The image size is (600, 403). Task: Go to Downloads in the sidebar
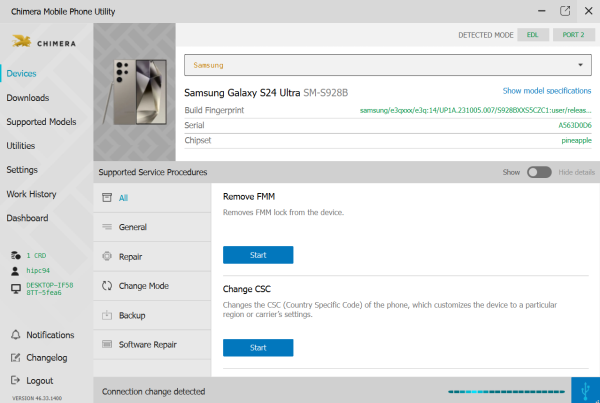click(x=28, y=98)
